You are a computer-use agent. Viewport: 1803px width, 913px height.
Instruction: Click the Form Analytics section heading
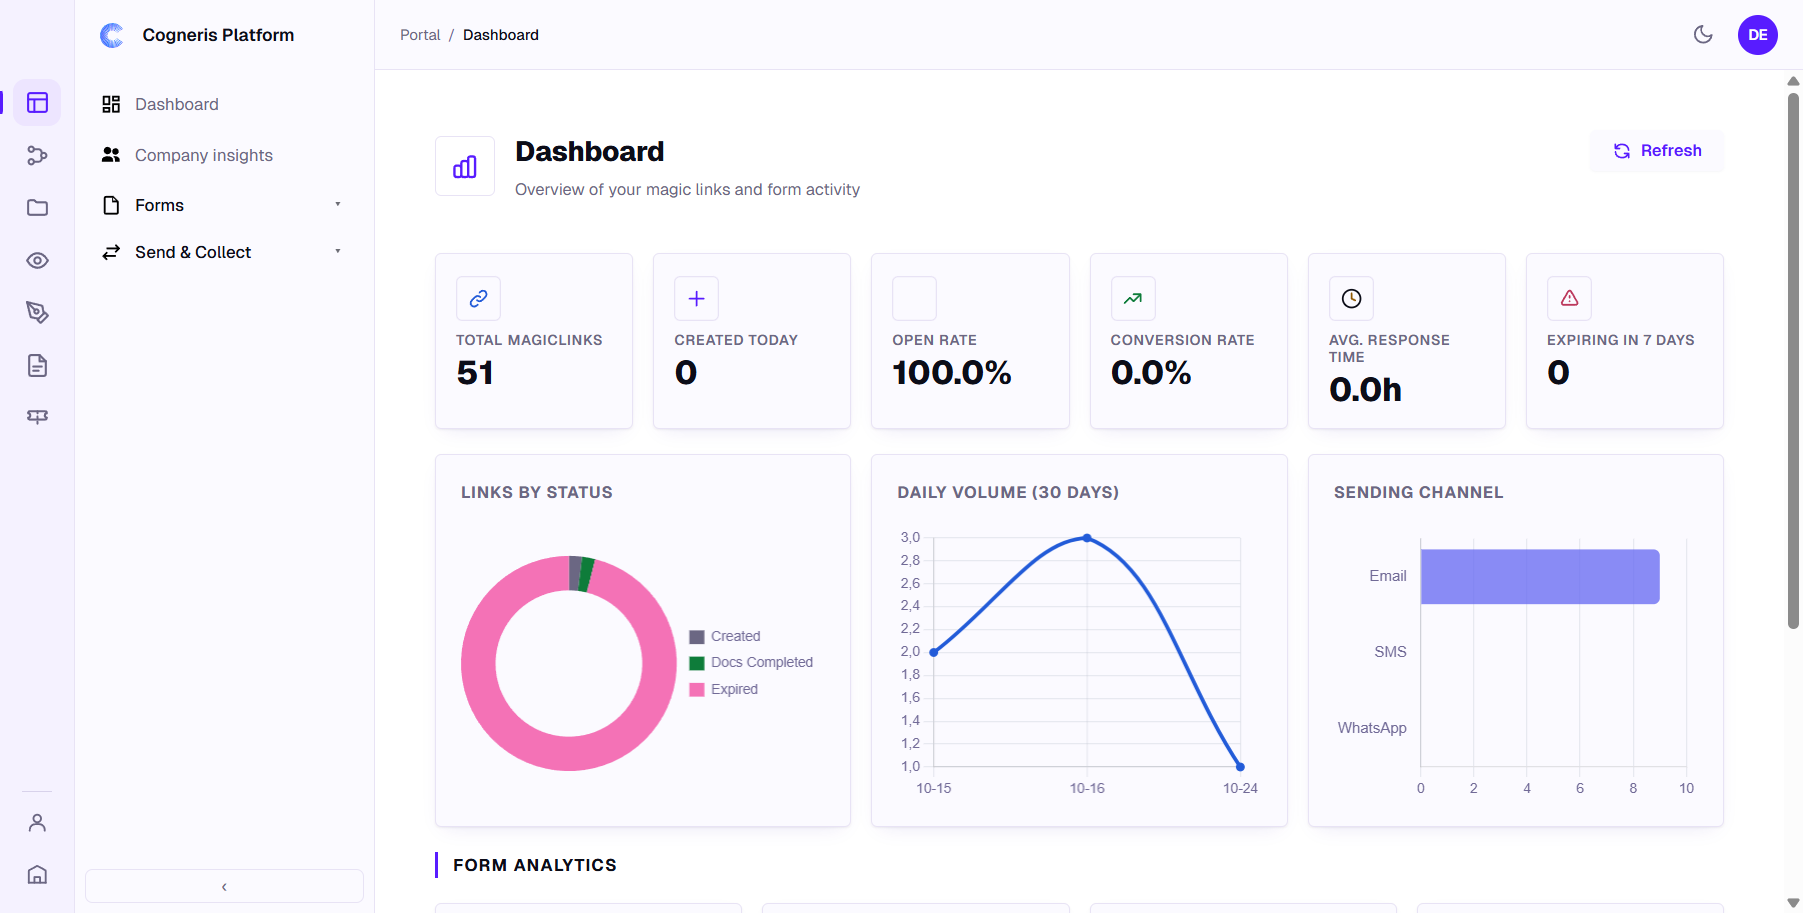pos(535,865)
